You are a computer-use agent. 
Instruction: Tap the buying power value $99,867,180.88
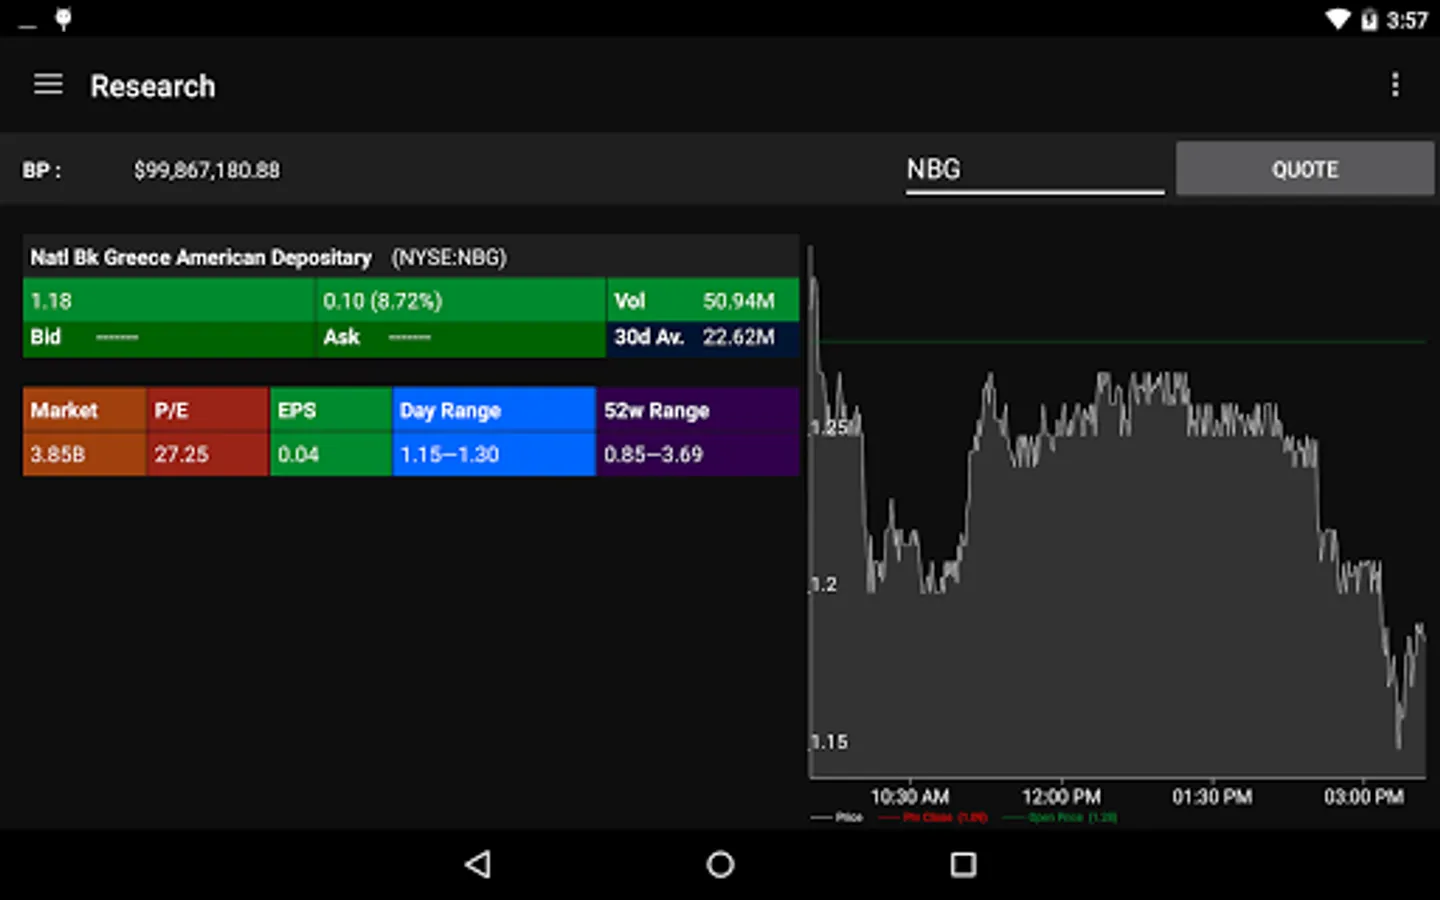pyautogui.click(x=207, y=170)
